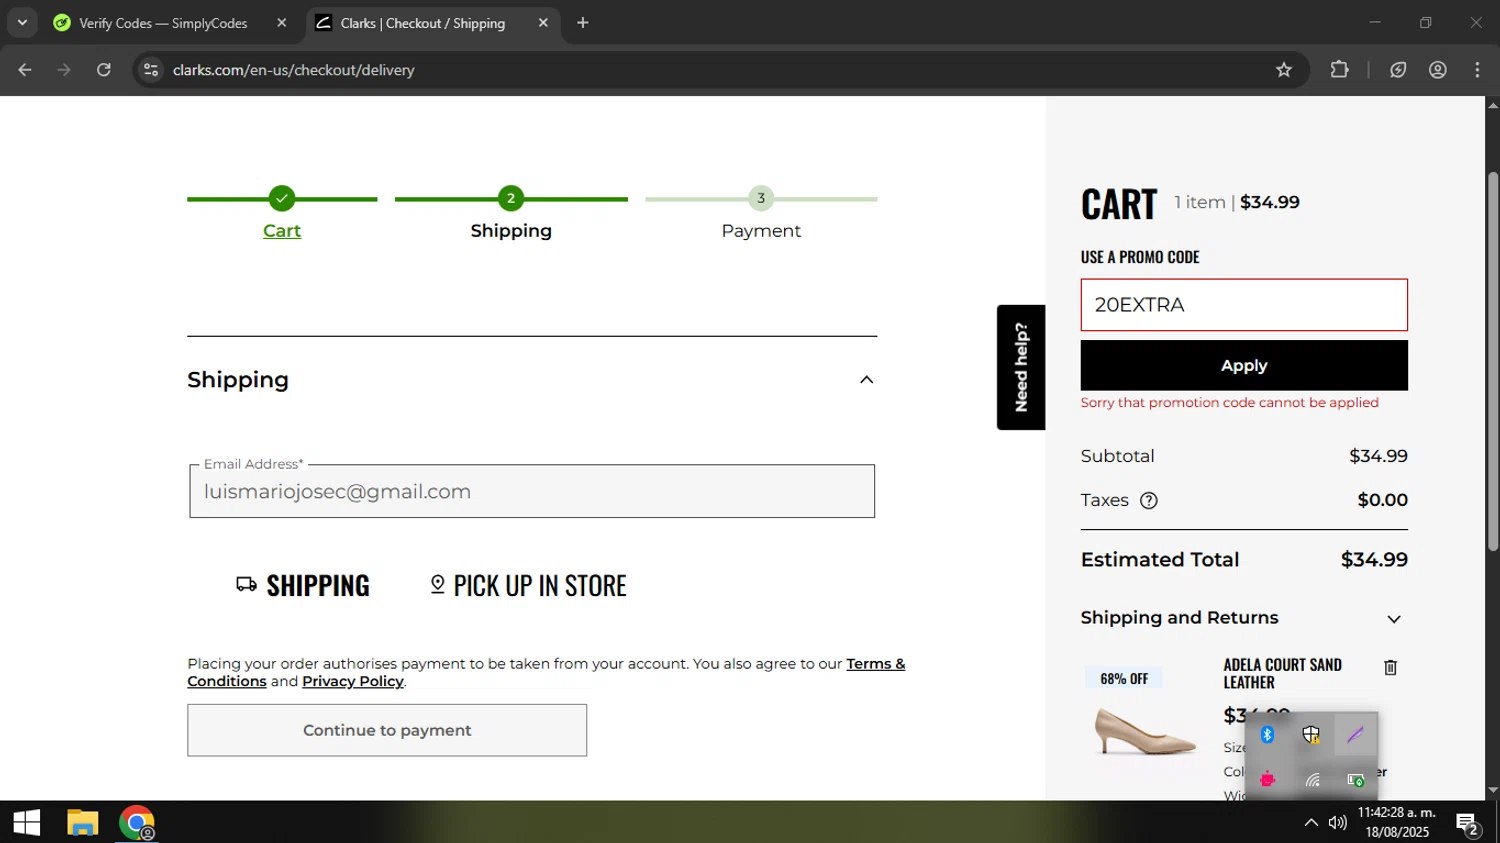
Task: Switch to Verify Codes — SimplyCodes tab
Action: click(171, 23)
